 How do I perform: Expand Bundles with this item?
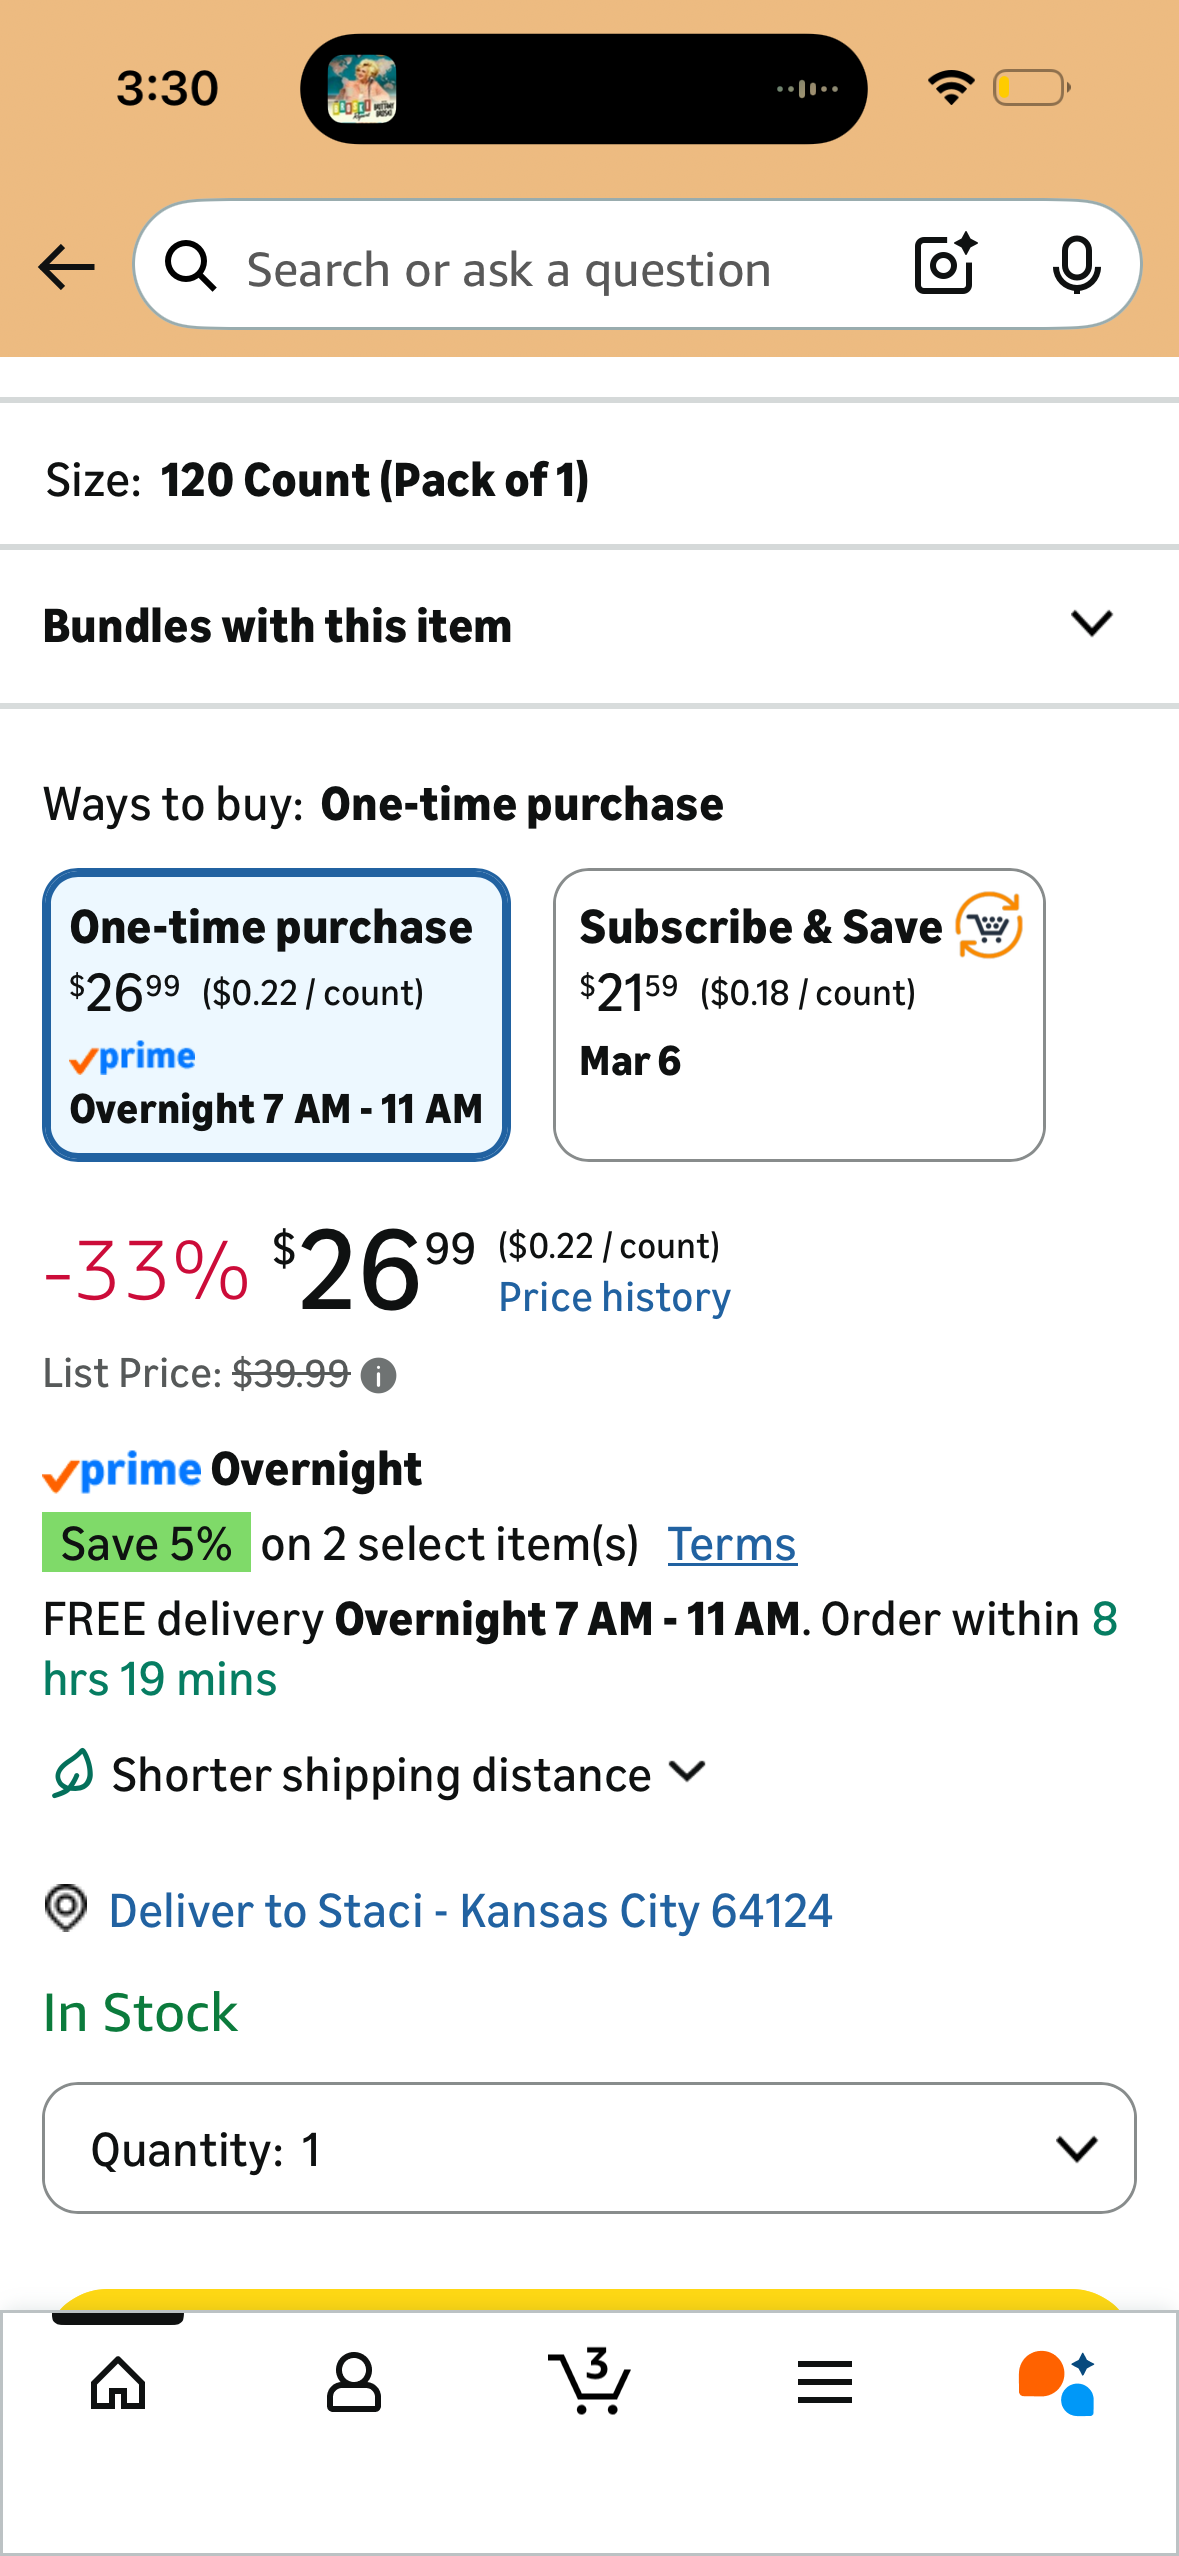[589, 626]
